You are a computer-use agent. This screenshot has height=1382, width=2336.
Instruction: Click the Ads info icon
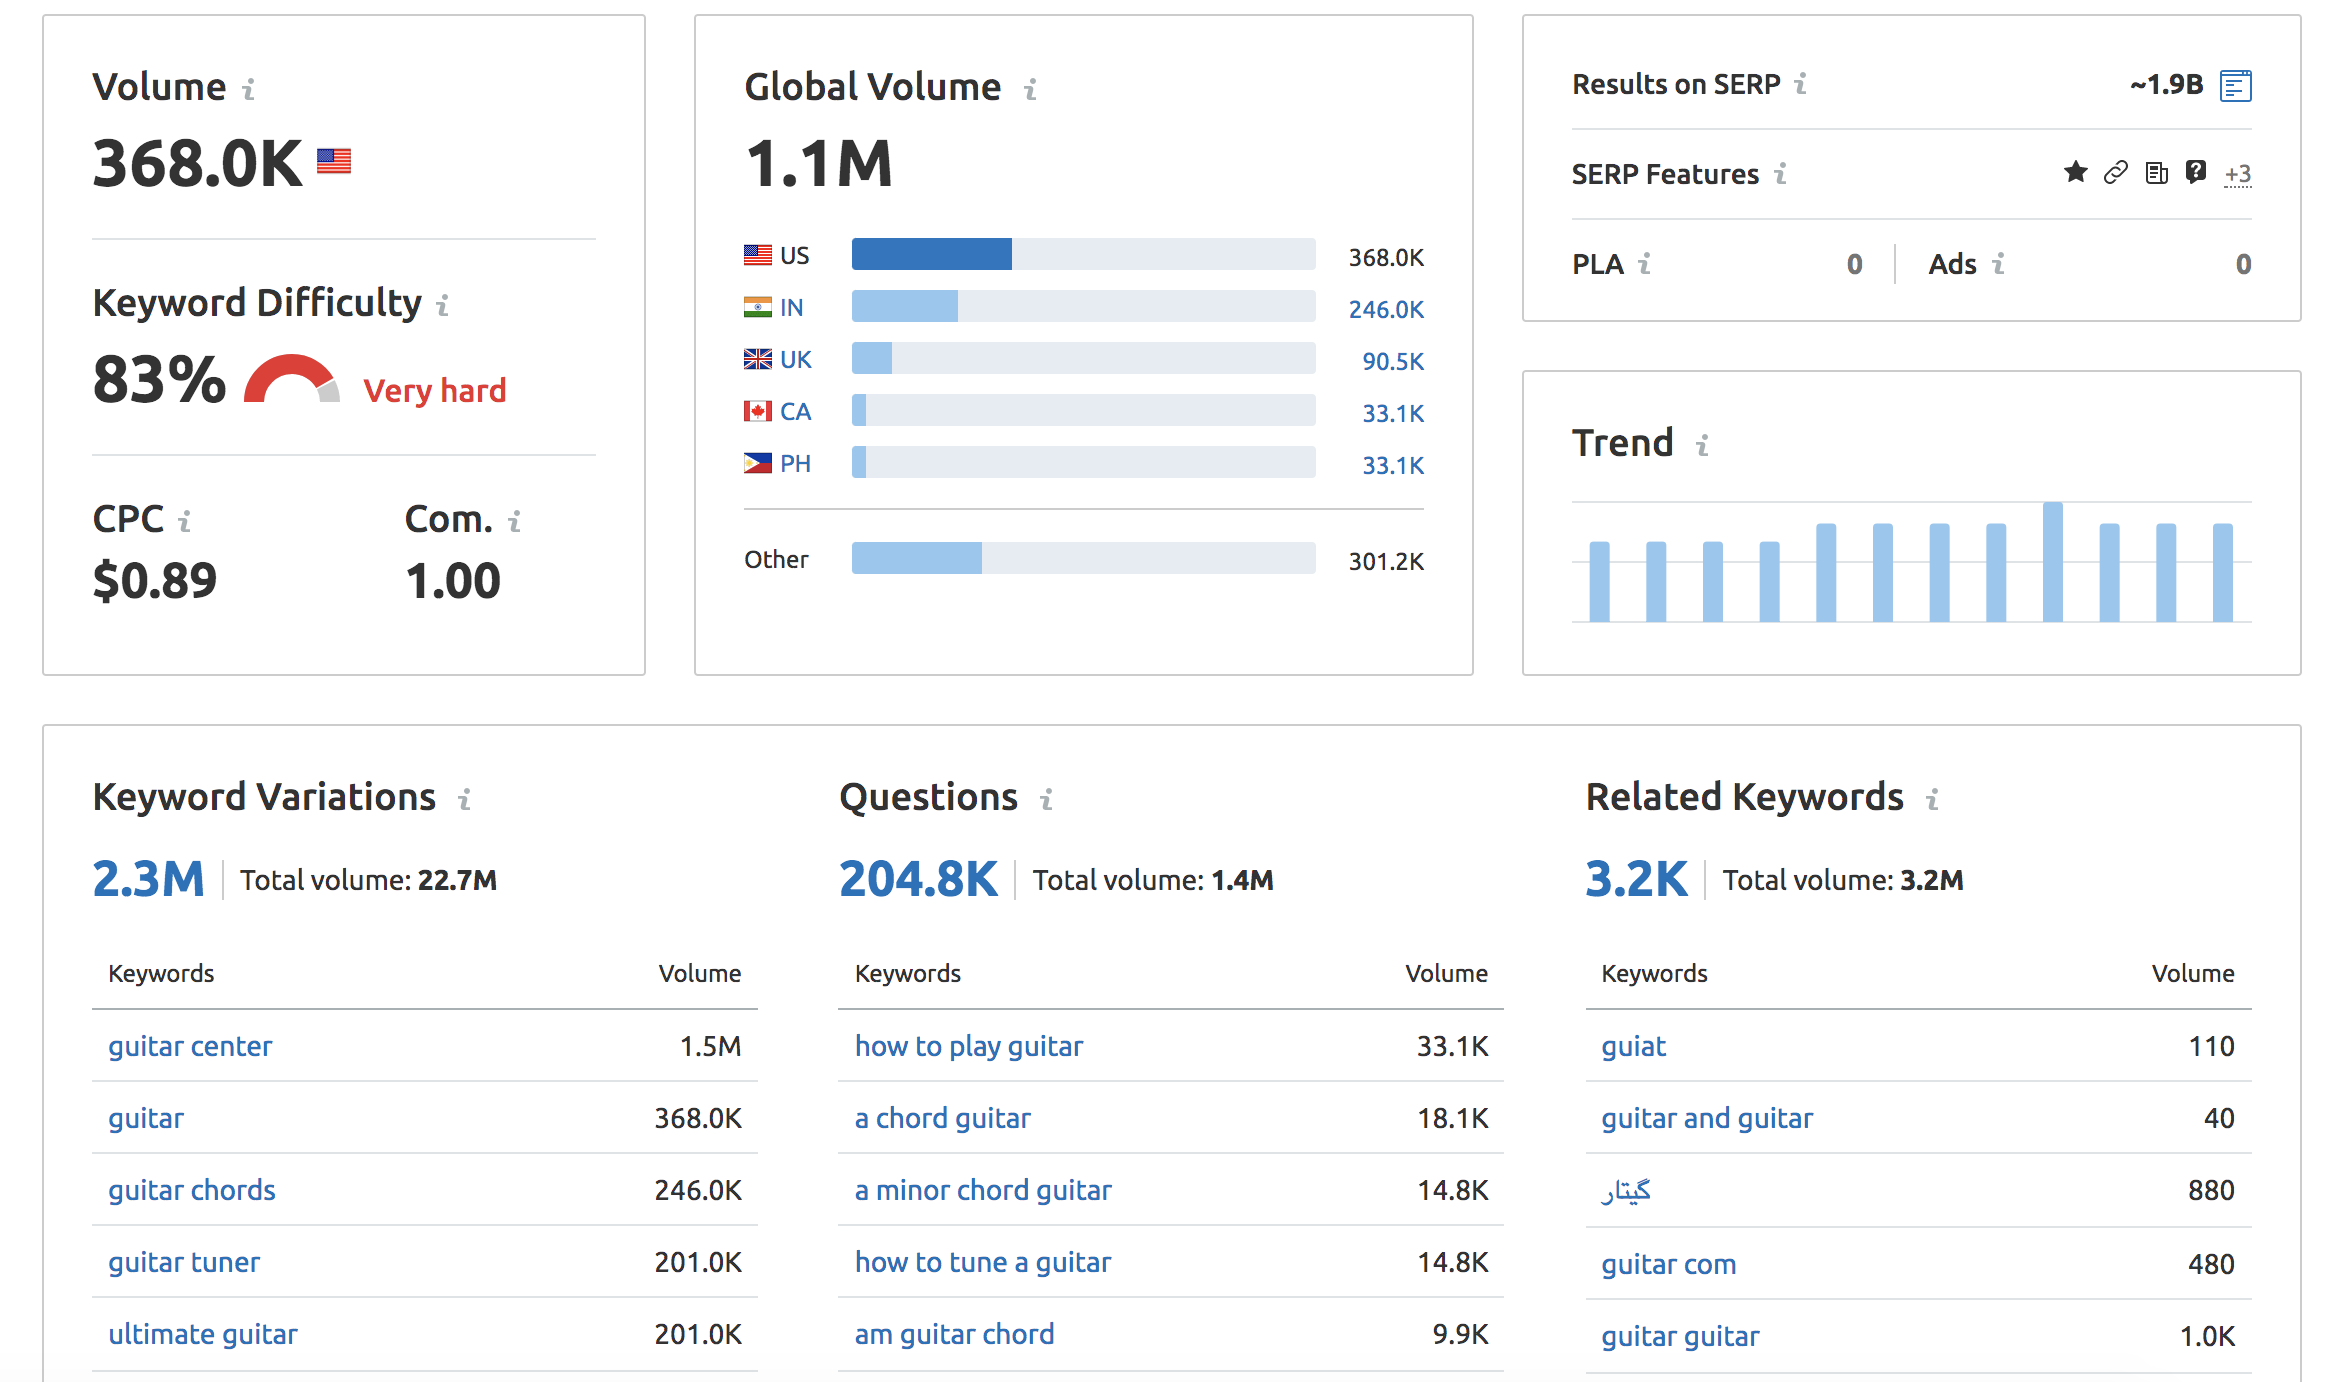click(1999, 264)
